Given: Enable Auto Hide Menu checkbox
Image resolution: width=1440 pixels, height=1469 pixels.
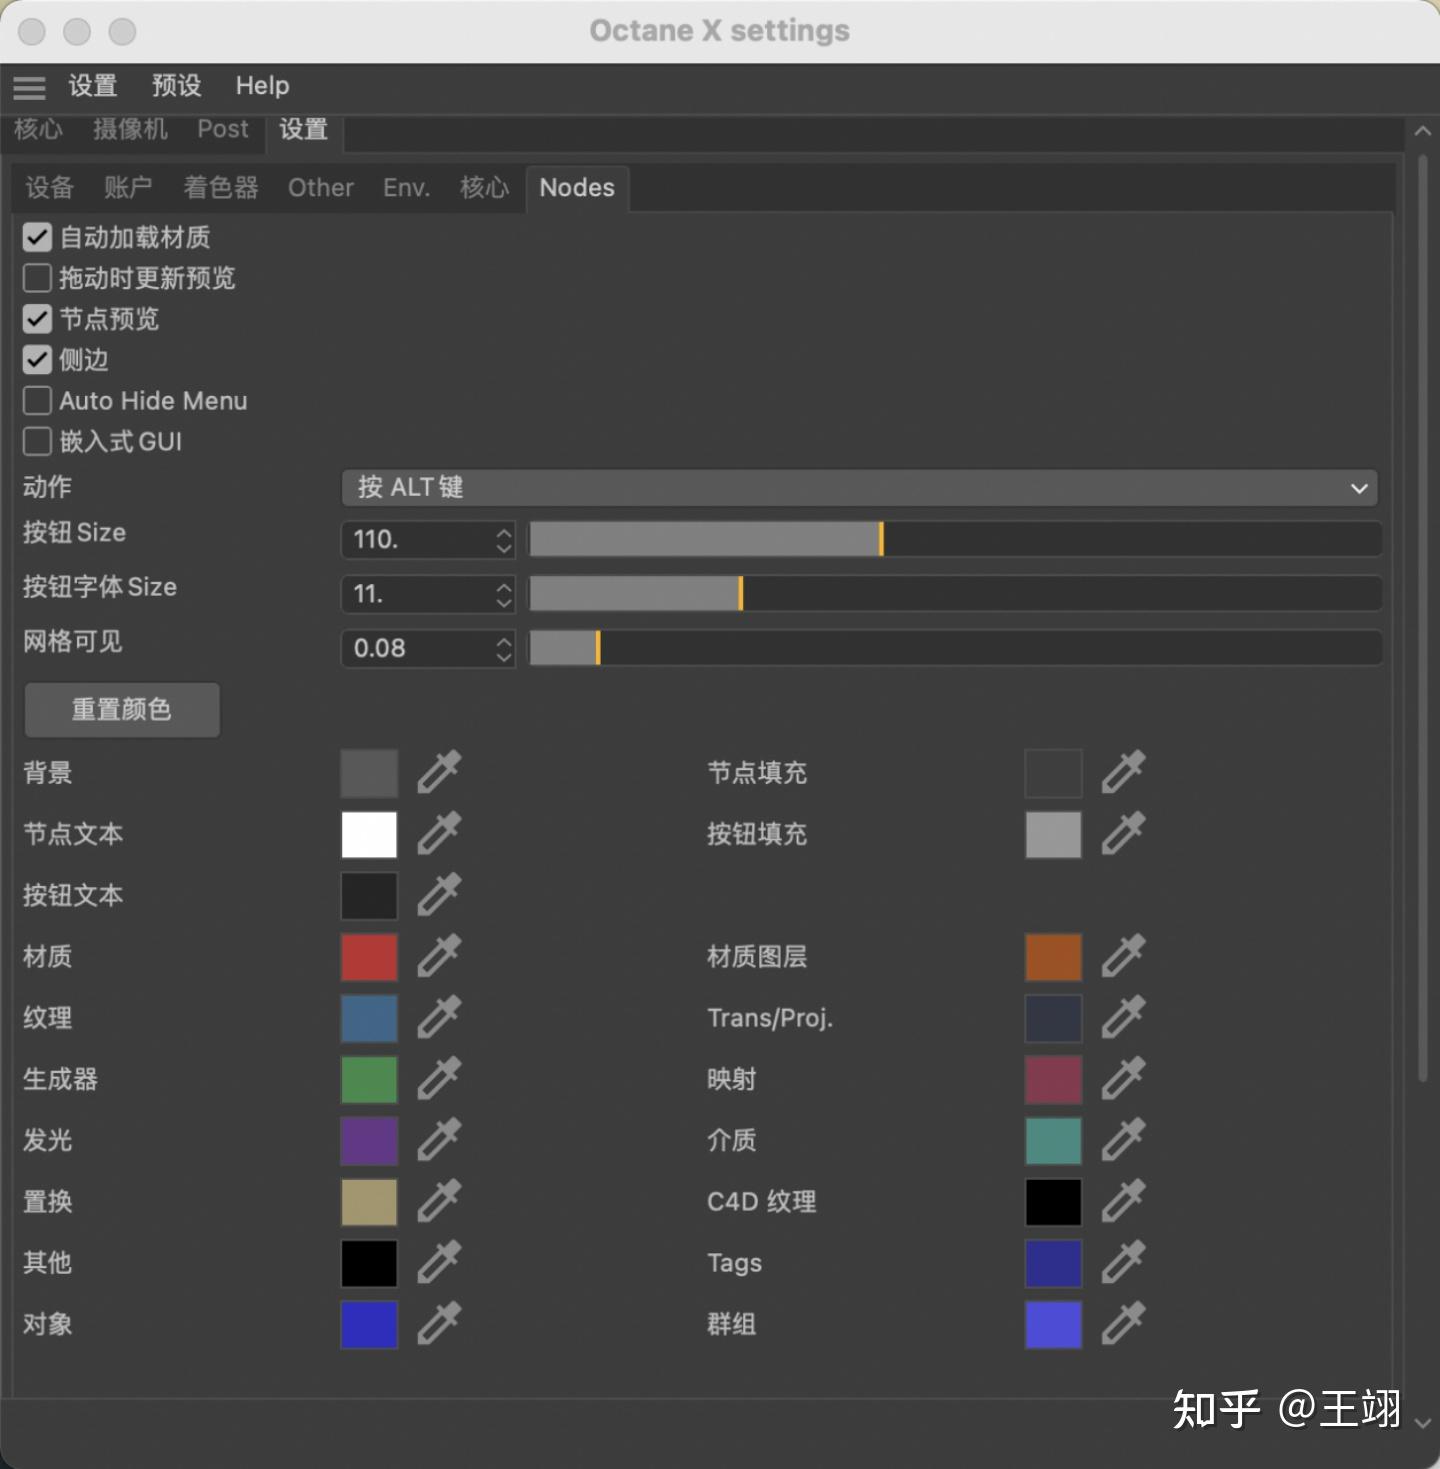Looking at the screenshot, I should point(37,401).
